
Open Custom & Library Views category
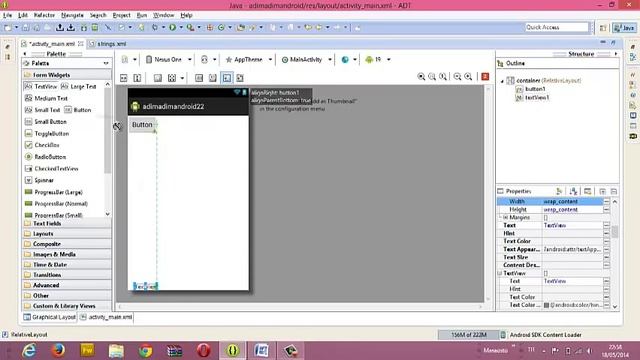[x=67, y=306]
